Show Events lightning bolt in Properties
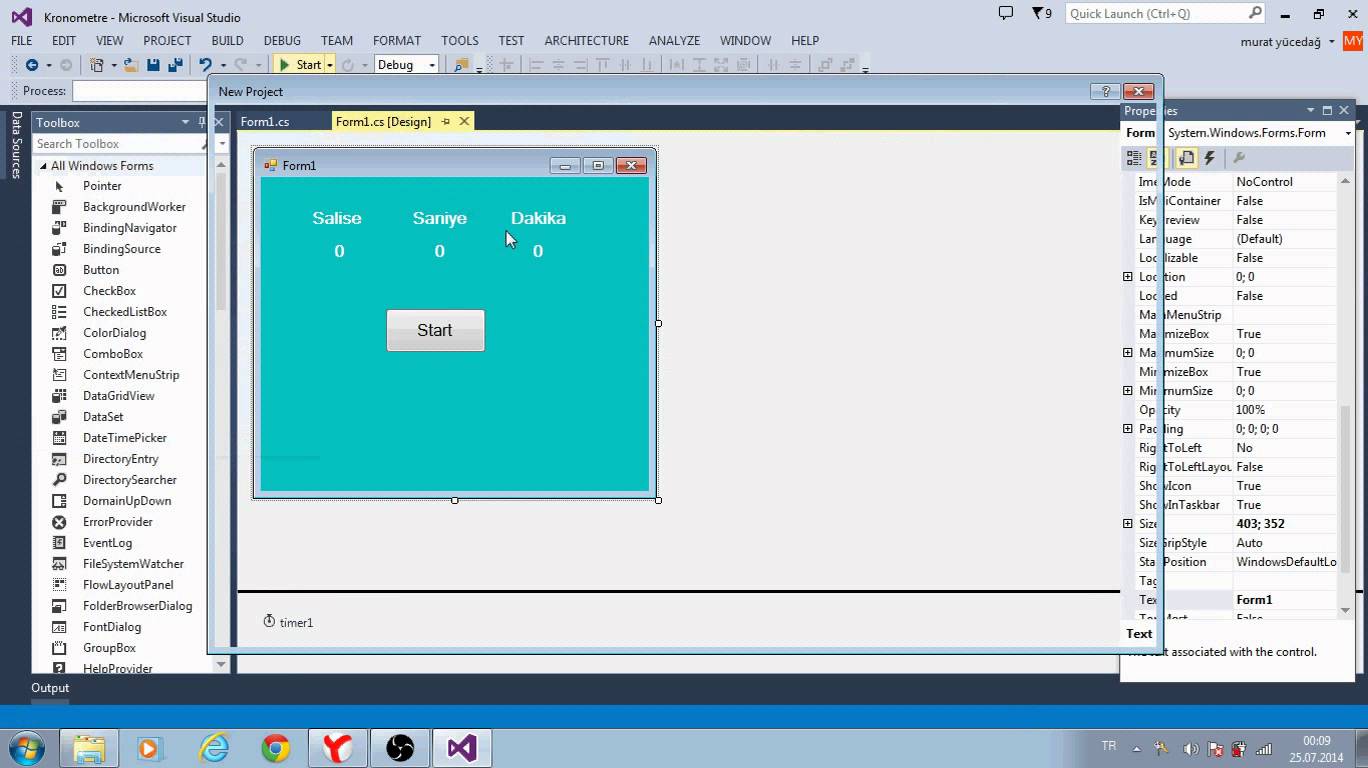Screen dimensions: 1368x768 pos(1209,158)
